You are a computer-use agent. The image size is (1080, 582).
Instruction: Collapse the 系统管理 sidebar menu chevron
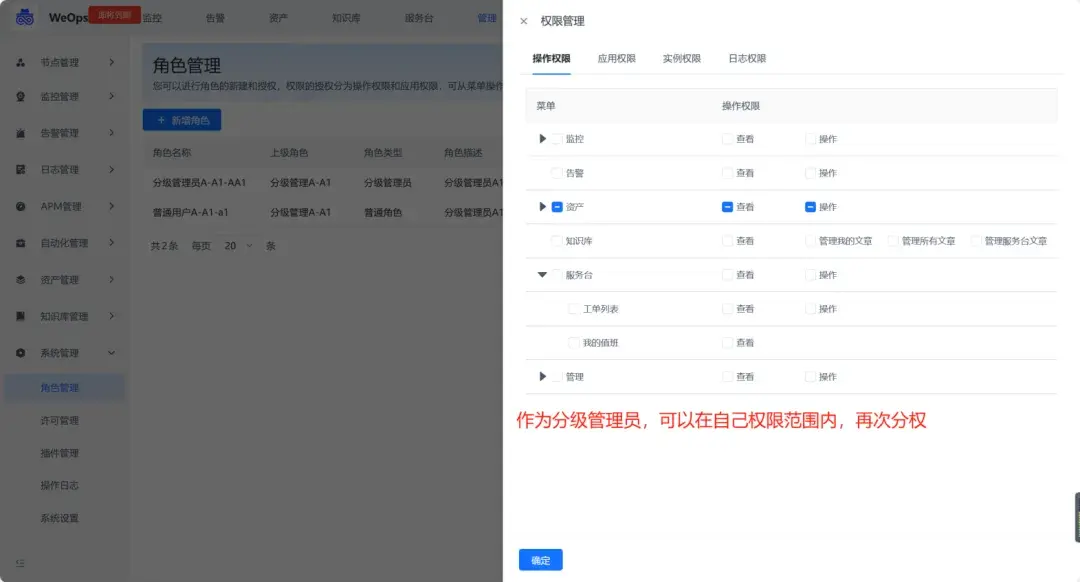pos(112,353)
